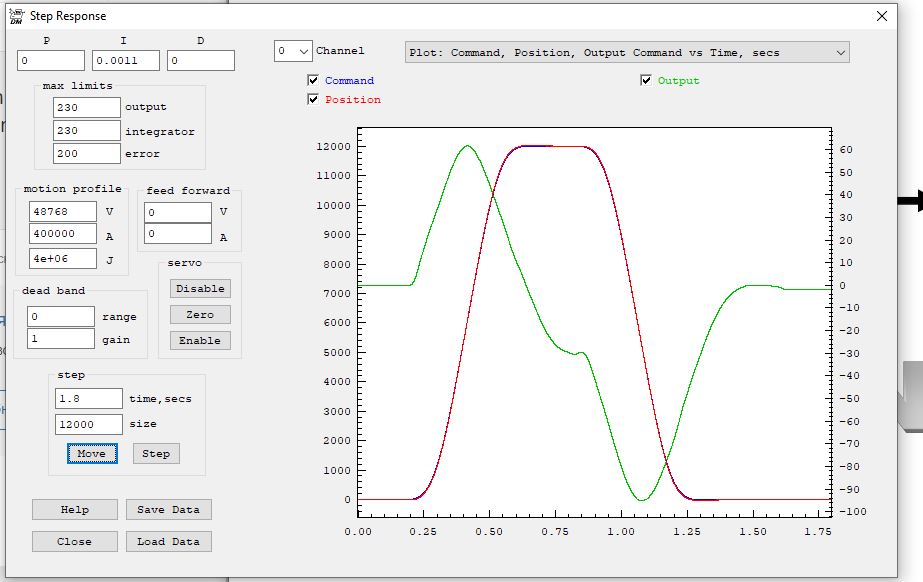Click Save Data button
The width and height of the screenshot is (923, 582).
(x=168, y=509)
